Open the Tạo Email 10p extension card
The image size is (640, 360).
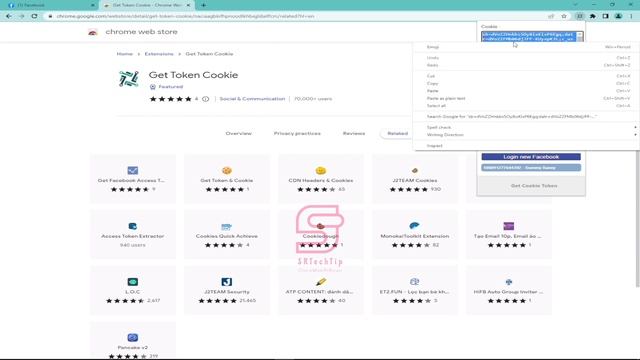click(509, 234)
